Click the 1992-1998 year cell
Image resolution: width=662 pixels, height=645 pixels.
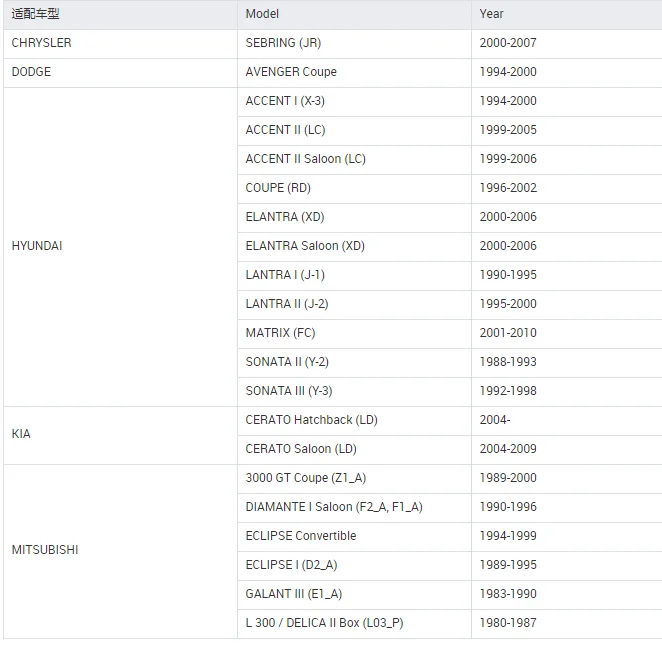click(x=567, y=392)
